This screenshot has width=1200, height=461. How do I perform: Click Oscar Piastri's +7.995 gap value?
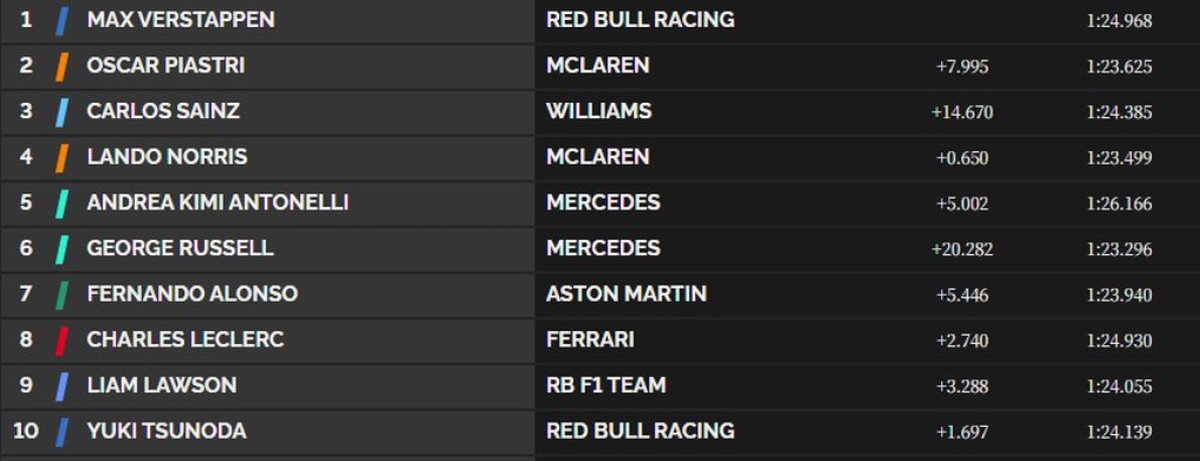pos(962,67)
